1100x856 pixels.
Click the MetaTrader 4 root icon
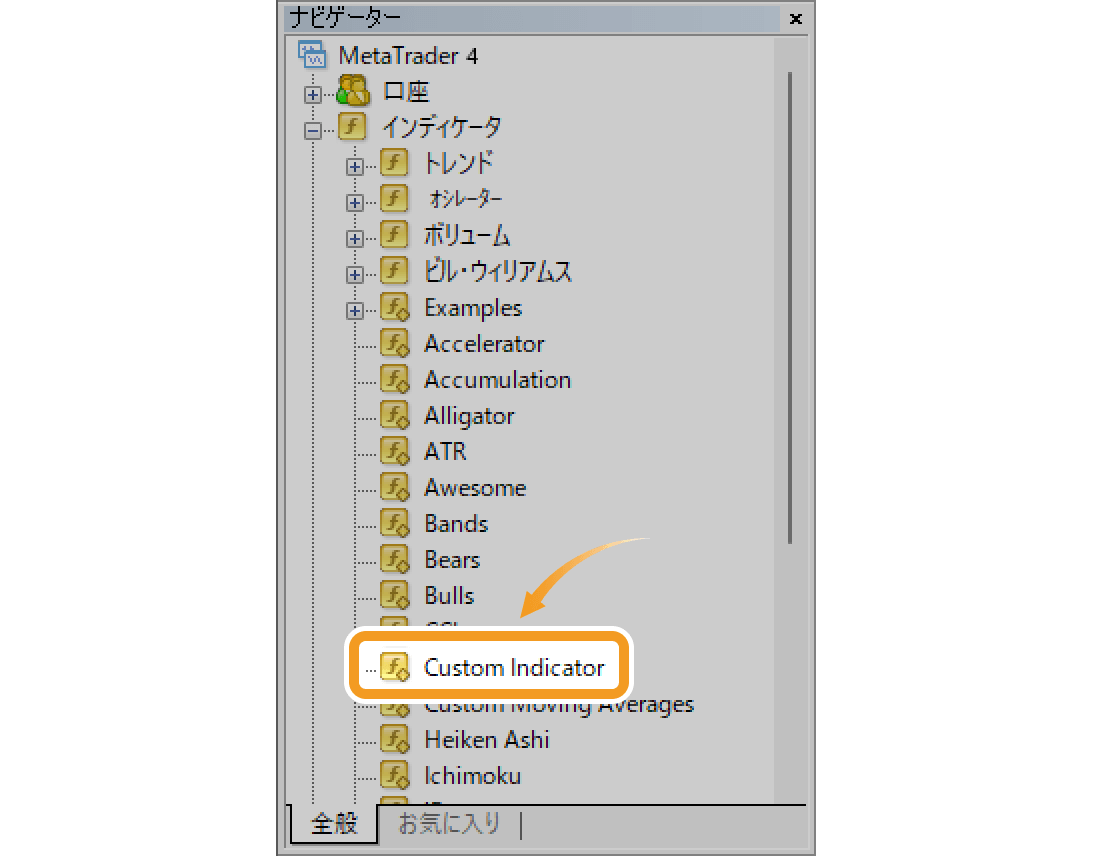tap(312, 54)
